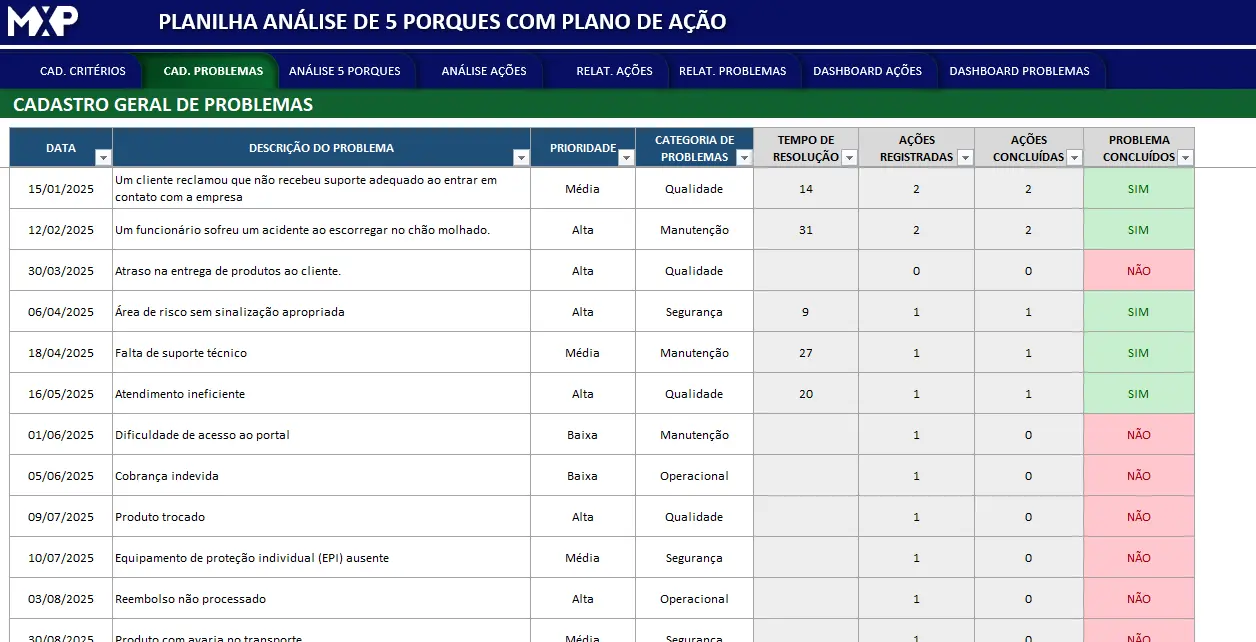Click the red NÃO cell for 30/03/2025
The width and height of the screenshot is (1256, 642).
pyautogui.click(x=1138, y=271)
